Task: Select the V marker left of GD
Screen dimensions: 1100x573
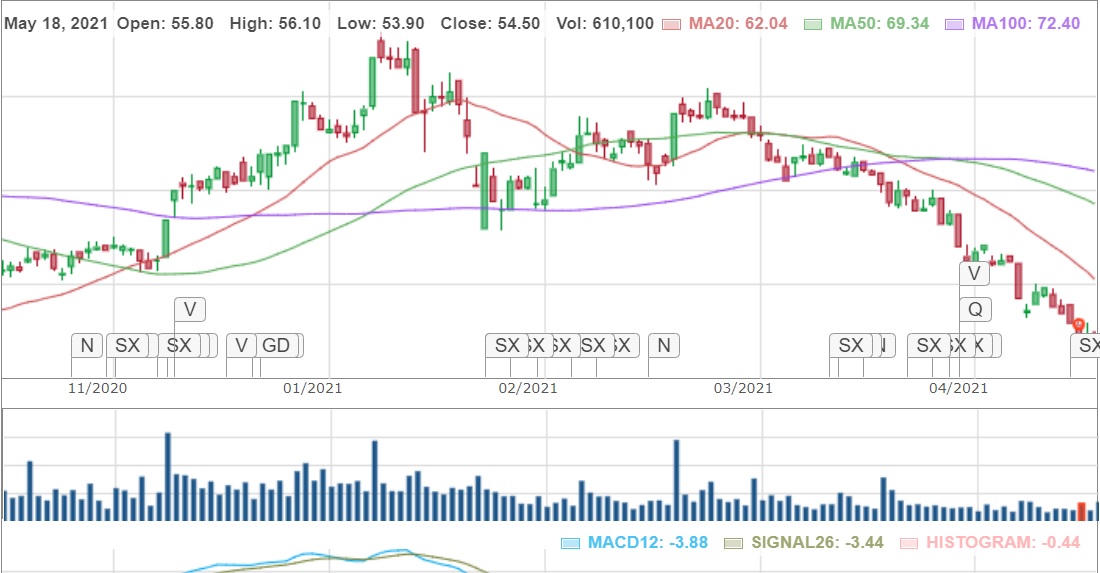Action: tap(240, 346)
